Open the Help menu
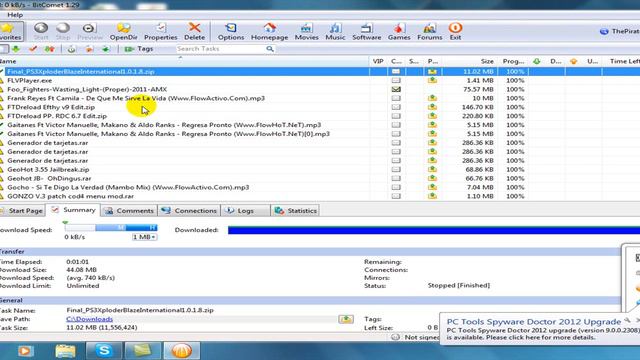 click(15, 15)
